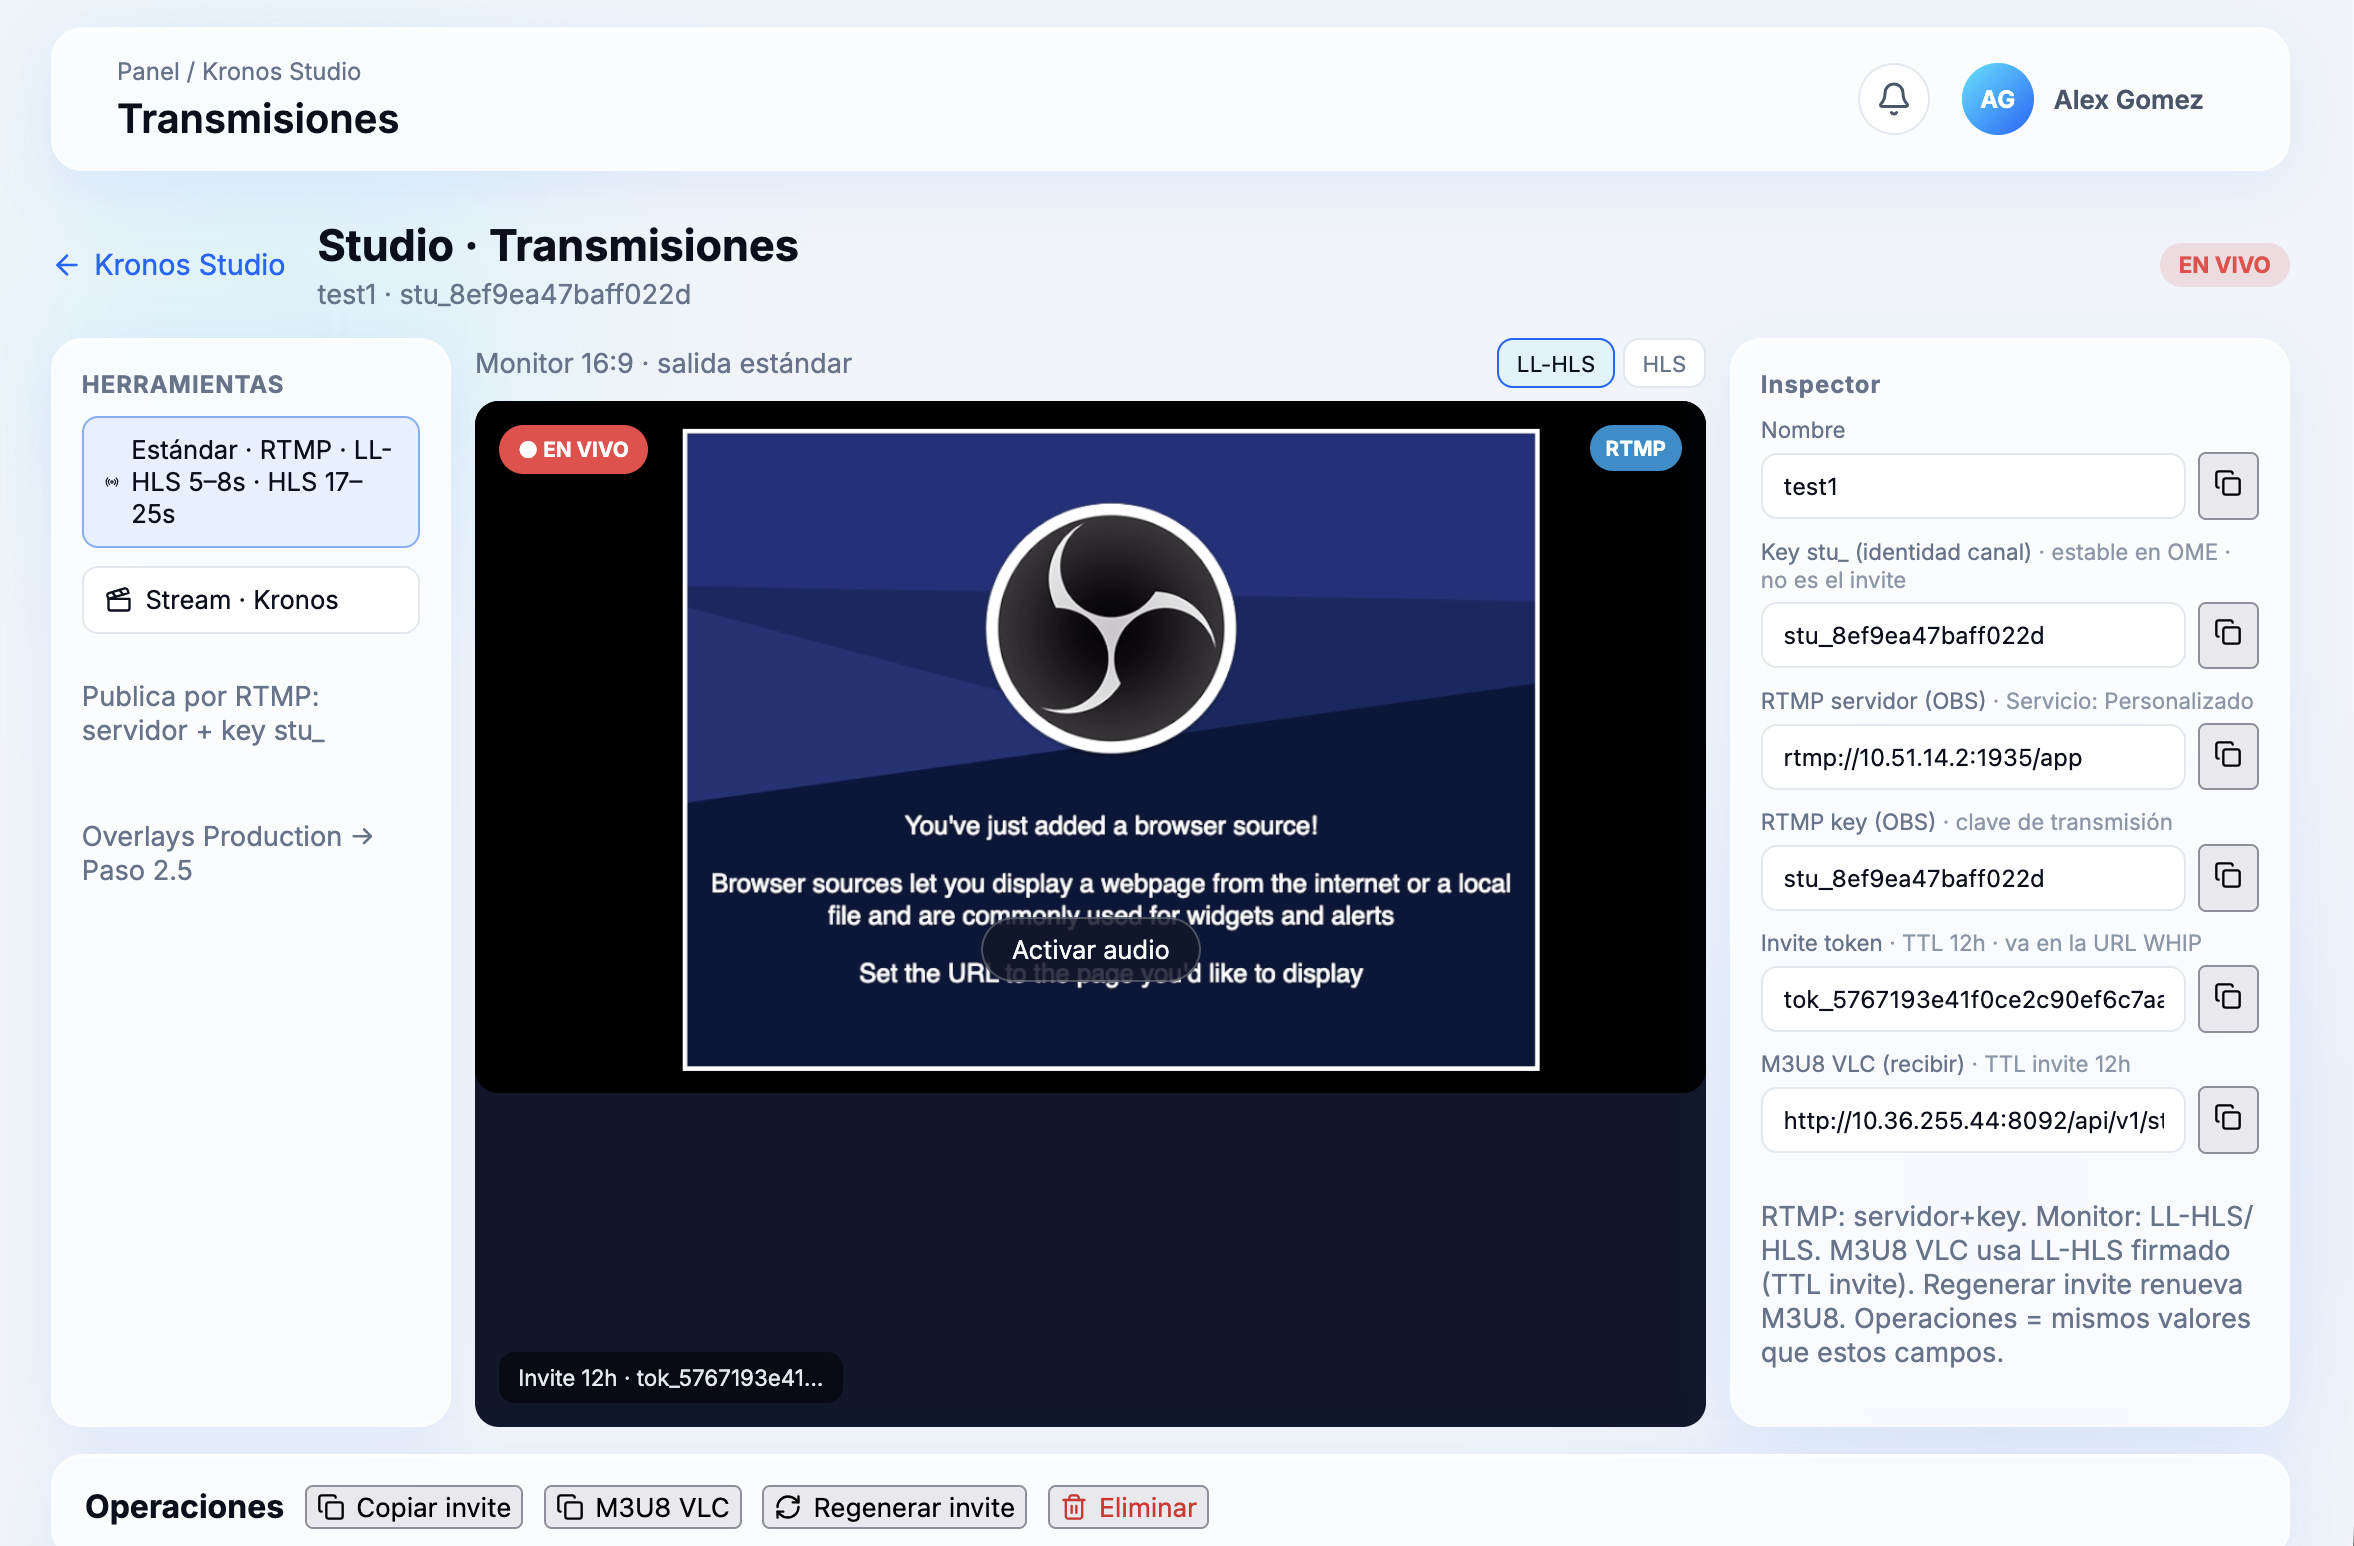Viewport: 2354px width, 1546px height.
Task: Click the EN VIVO status pill top right
Action: tap(2224, 265)
